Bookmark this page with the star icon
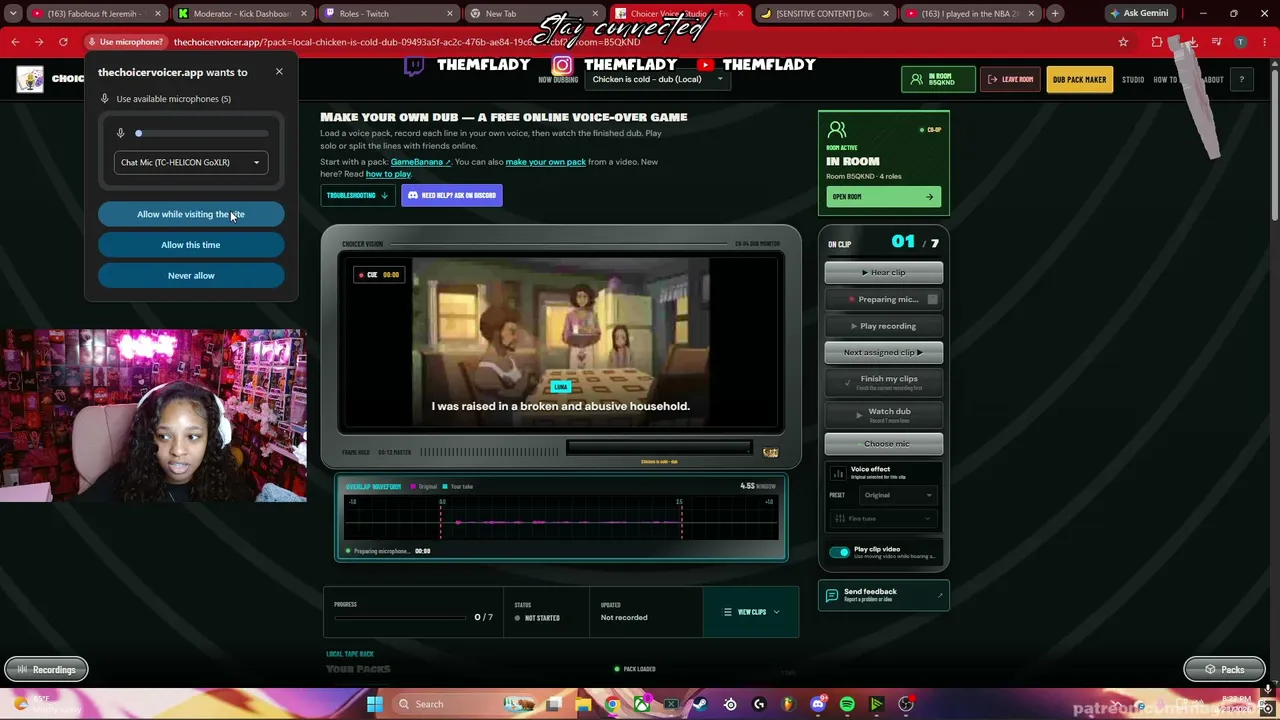 1123,42
